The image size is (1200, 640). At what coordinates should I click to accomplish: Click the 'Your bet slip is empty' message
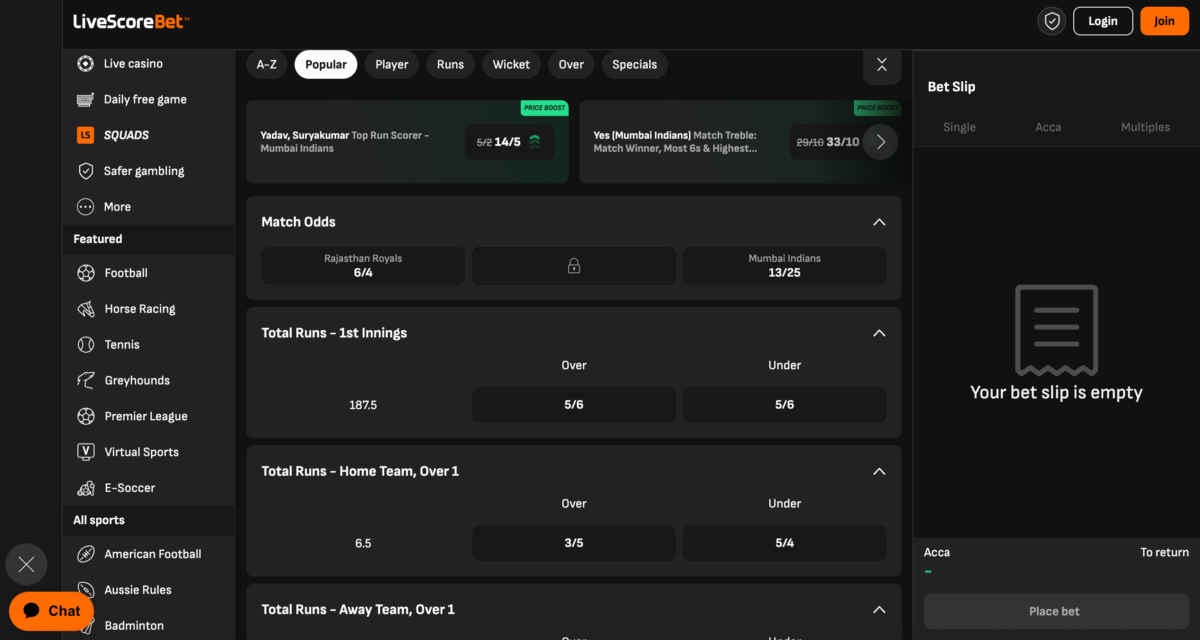1056,393
